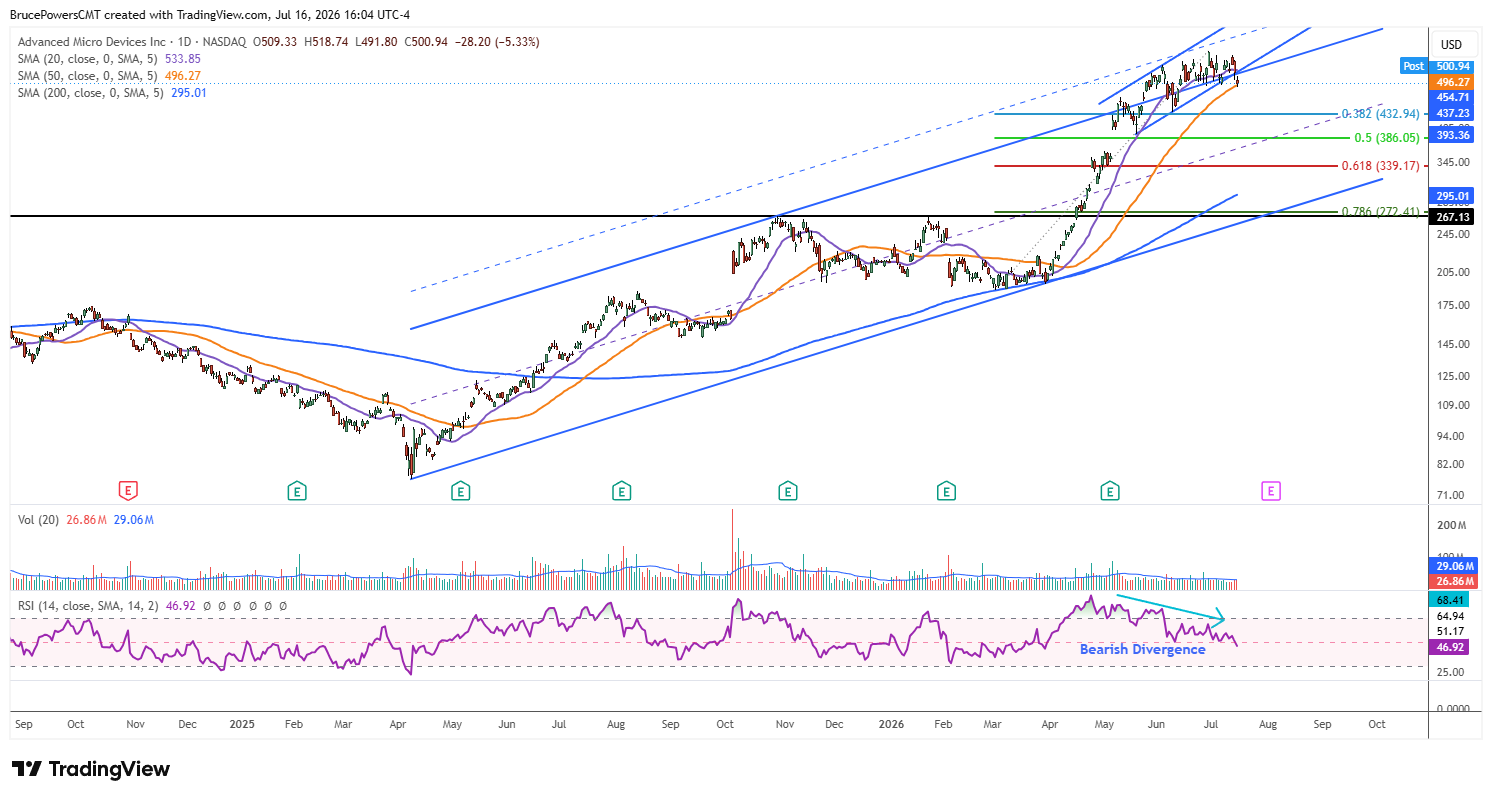Click the red 26.86M volume tag
The height and width of the screenshot is (799, 1492).
1455,580
